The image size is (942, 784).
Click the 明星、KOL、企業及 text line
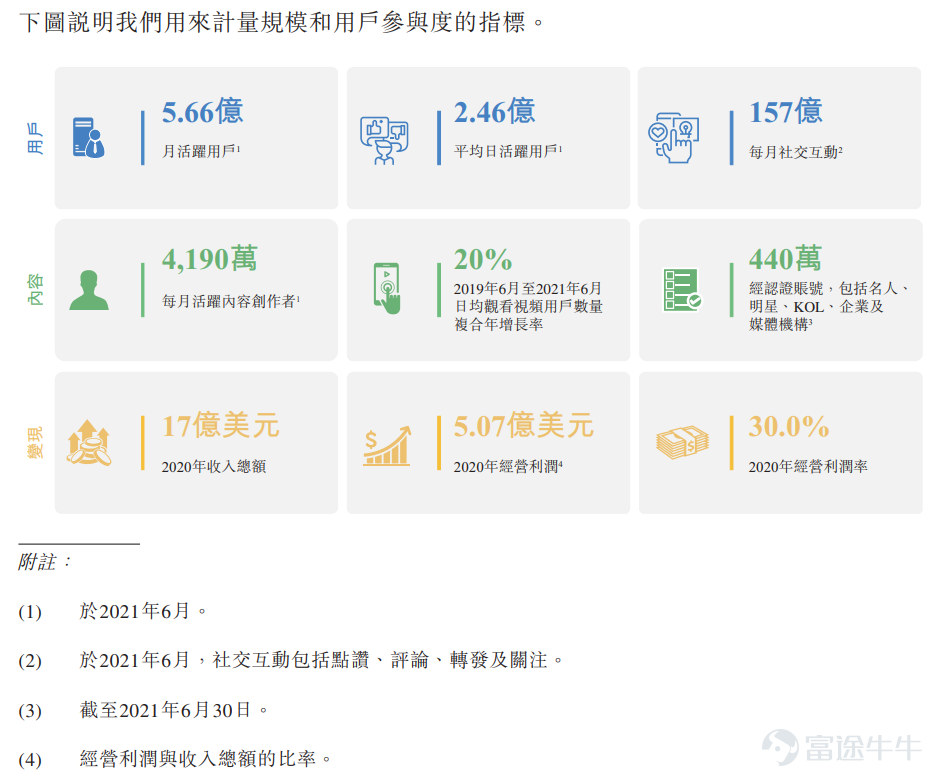coord(816,306)
